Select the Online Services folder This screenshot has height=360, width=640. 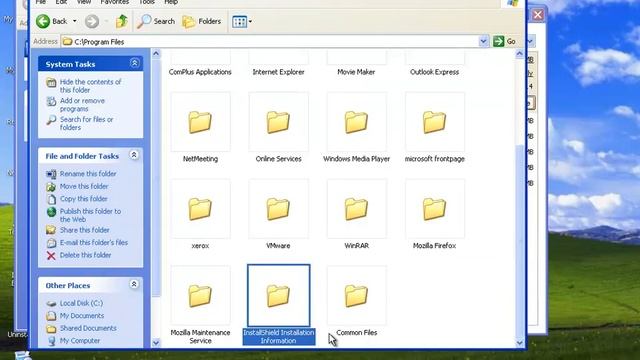278,128
